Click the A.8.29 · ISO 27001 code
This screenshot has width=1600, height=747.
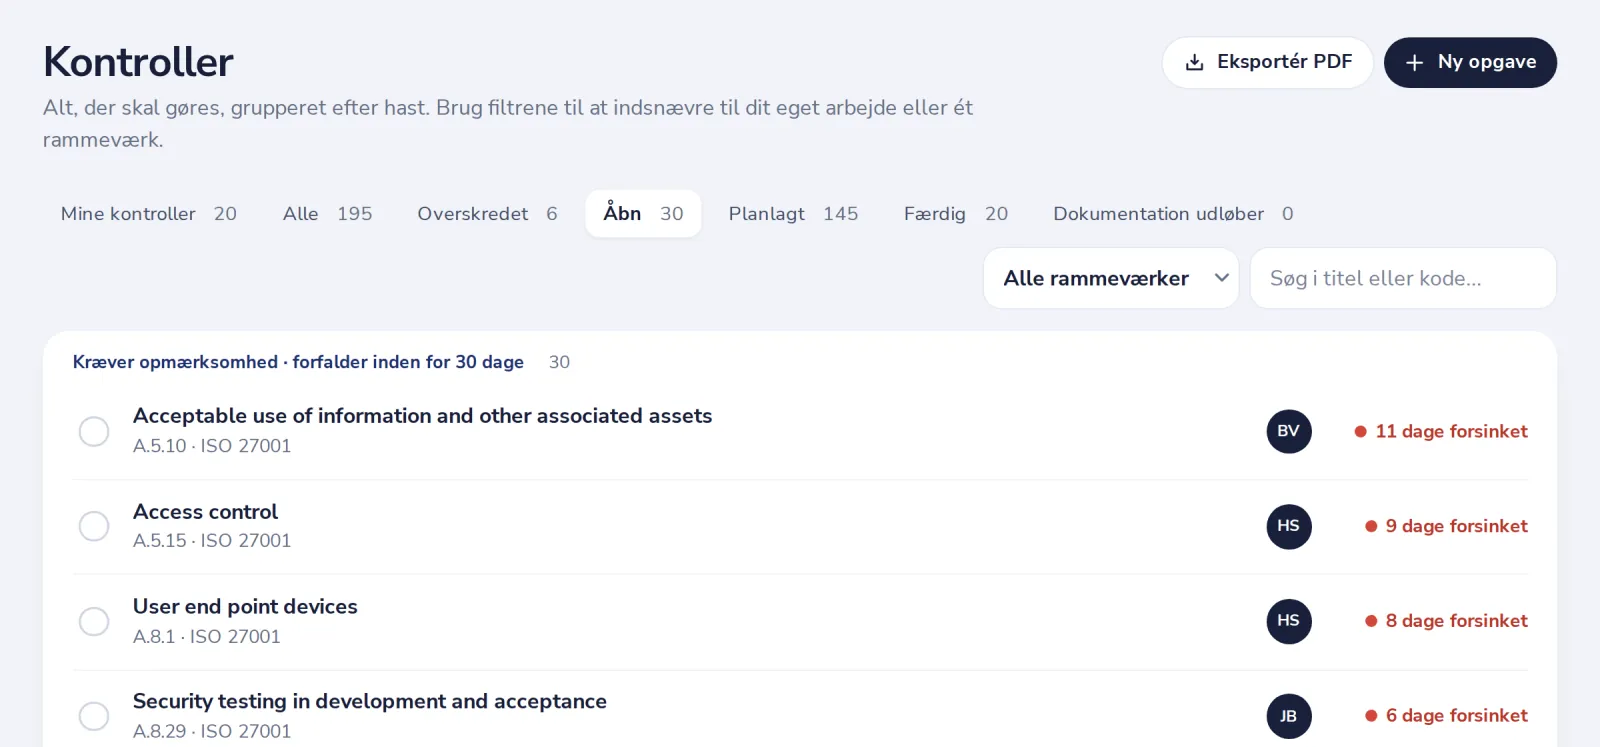[x=212, y=732]
